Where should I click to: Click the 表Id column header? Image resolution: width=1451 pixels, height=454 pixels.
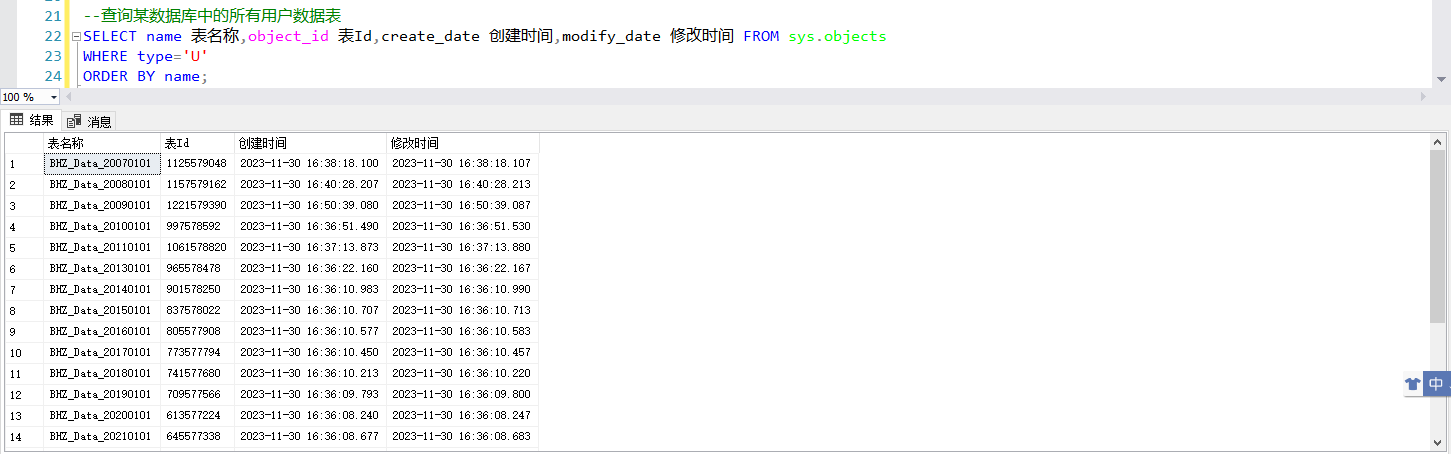pyautogui.click(x=197, y=143)
